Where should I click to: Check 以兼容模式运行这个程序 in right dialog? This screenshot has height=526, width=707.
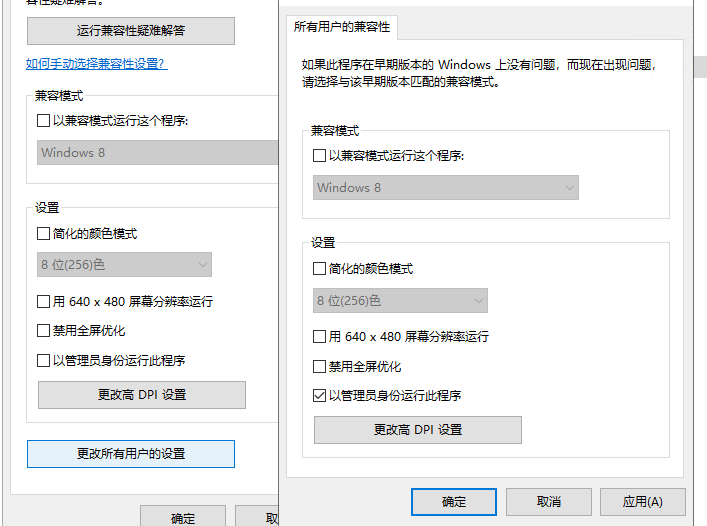(x=319, y=156)
